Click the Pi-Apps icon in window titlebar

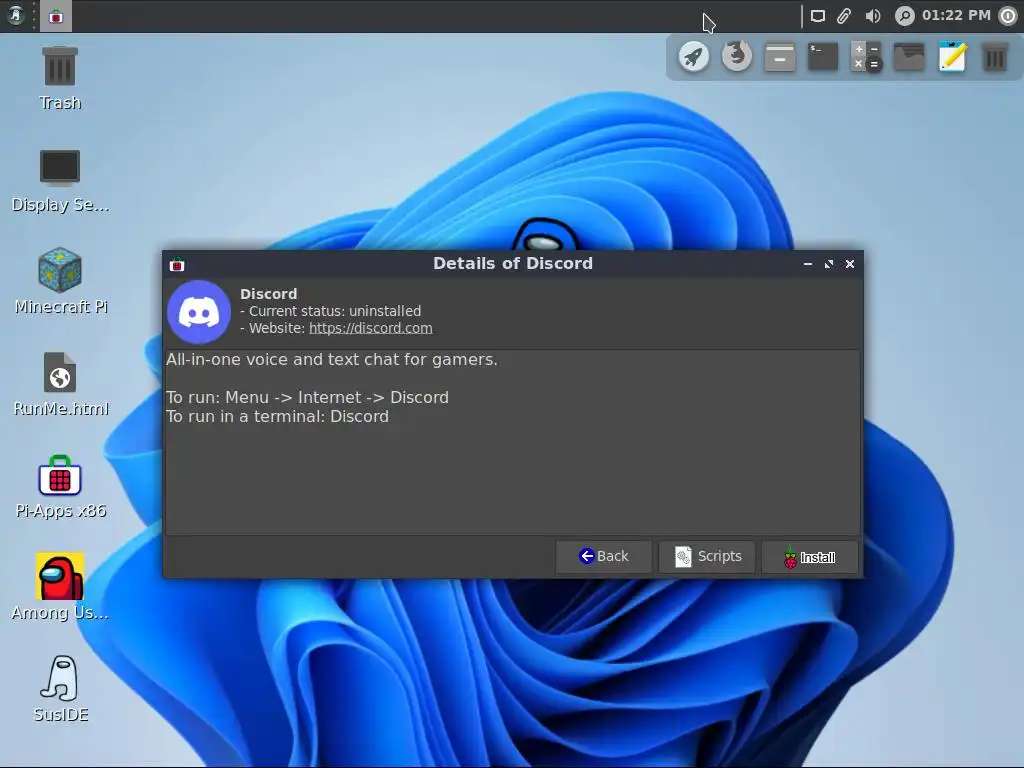[177, 264]
